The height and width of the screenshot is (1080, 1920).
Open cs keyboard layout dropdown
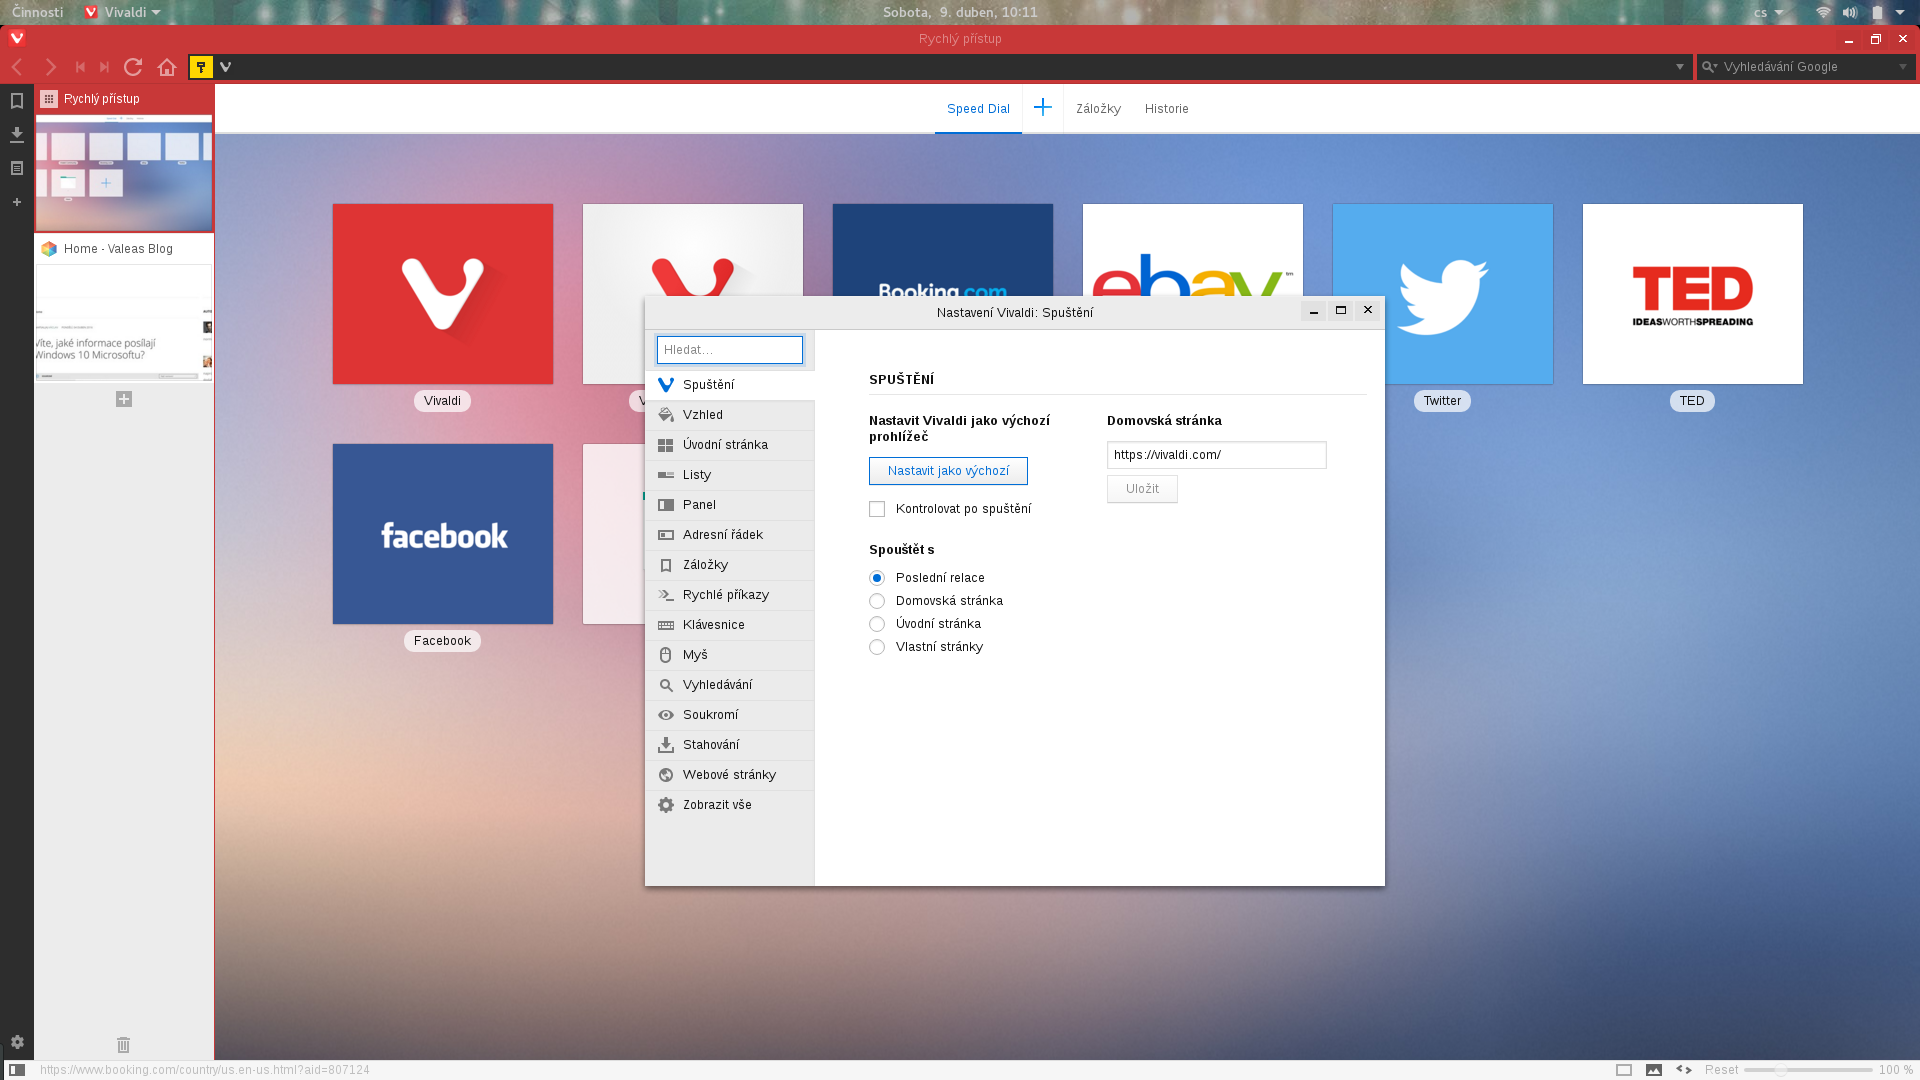pos(1768,13)
